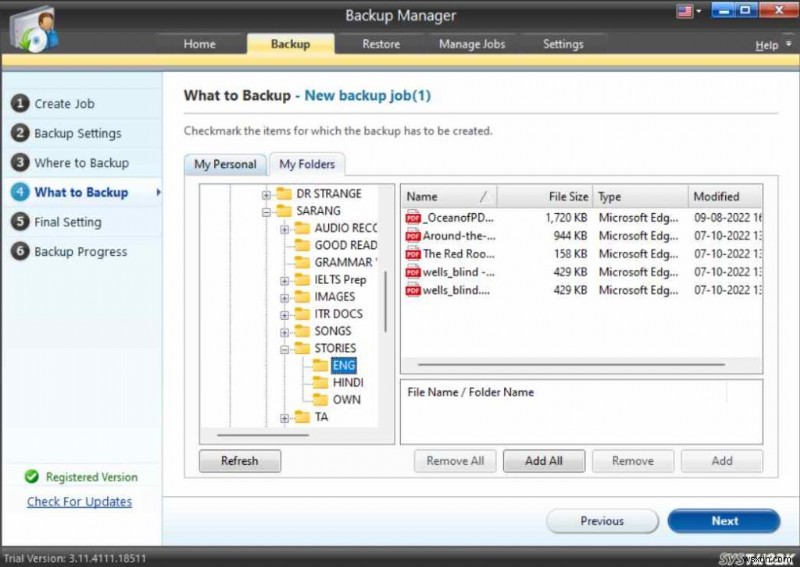The height and width of the screenshot is (567, 800).
Task: Click the Registered Version green check icon
Action: coord(32,477)
